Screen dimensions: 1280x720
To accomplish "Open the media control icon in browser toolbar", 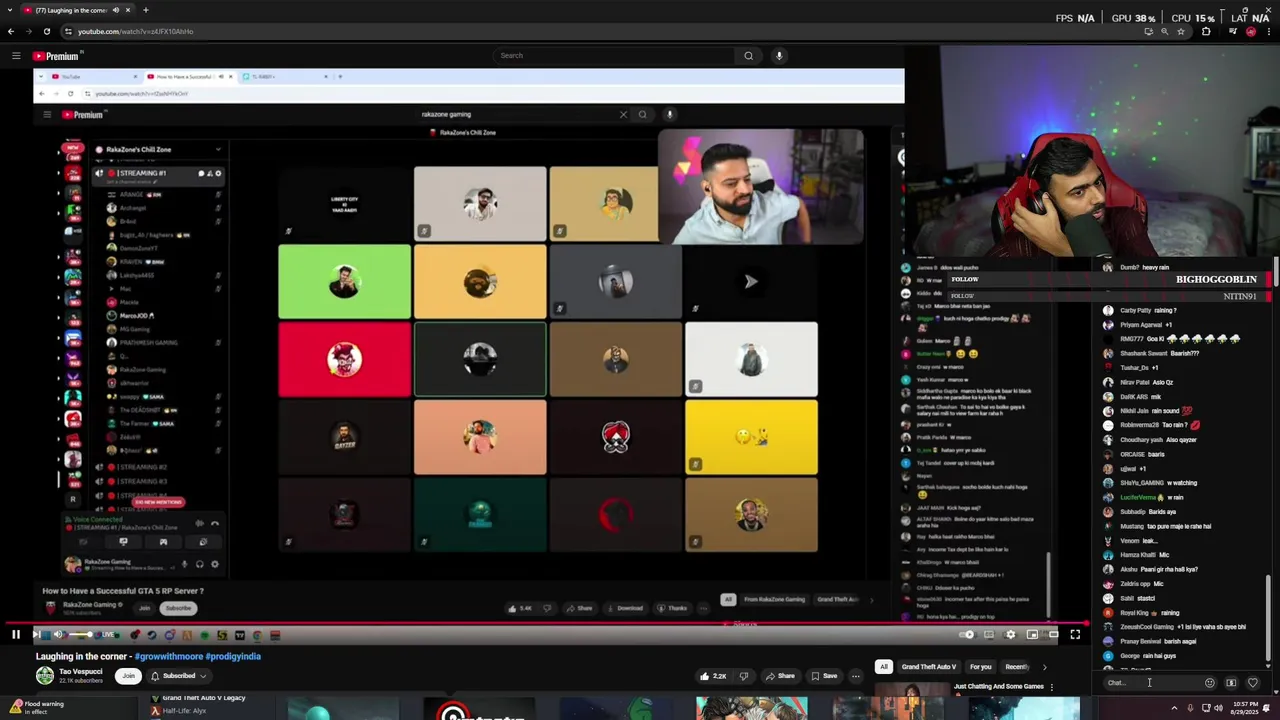I will click(x=1231, y=31).
